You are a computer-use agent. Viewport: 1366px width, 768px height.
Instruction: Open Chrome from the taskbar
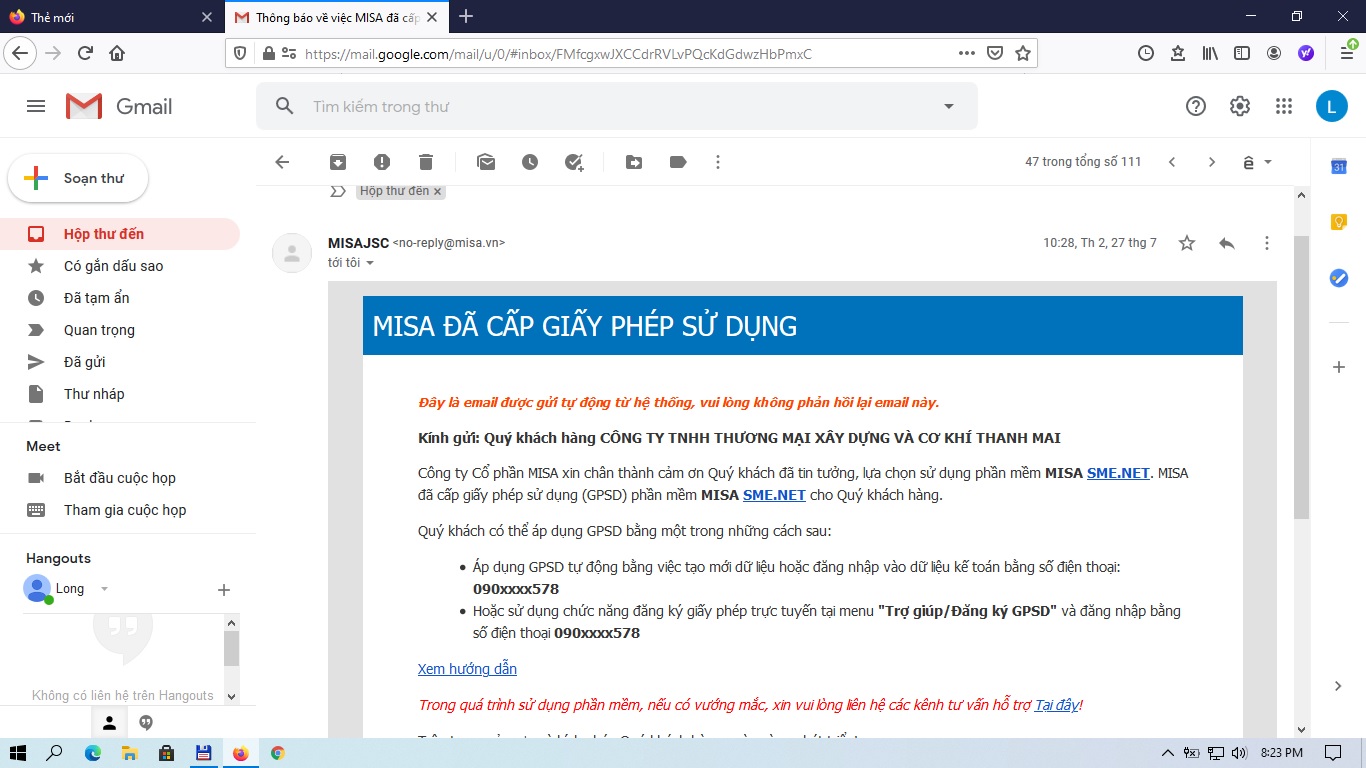pyautogui.click(x=278, y=753)
